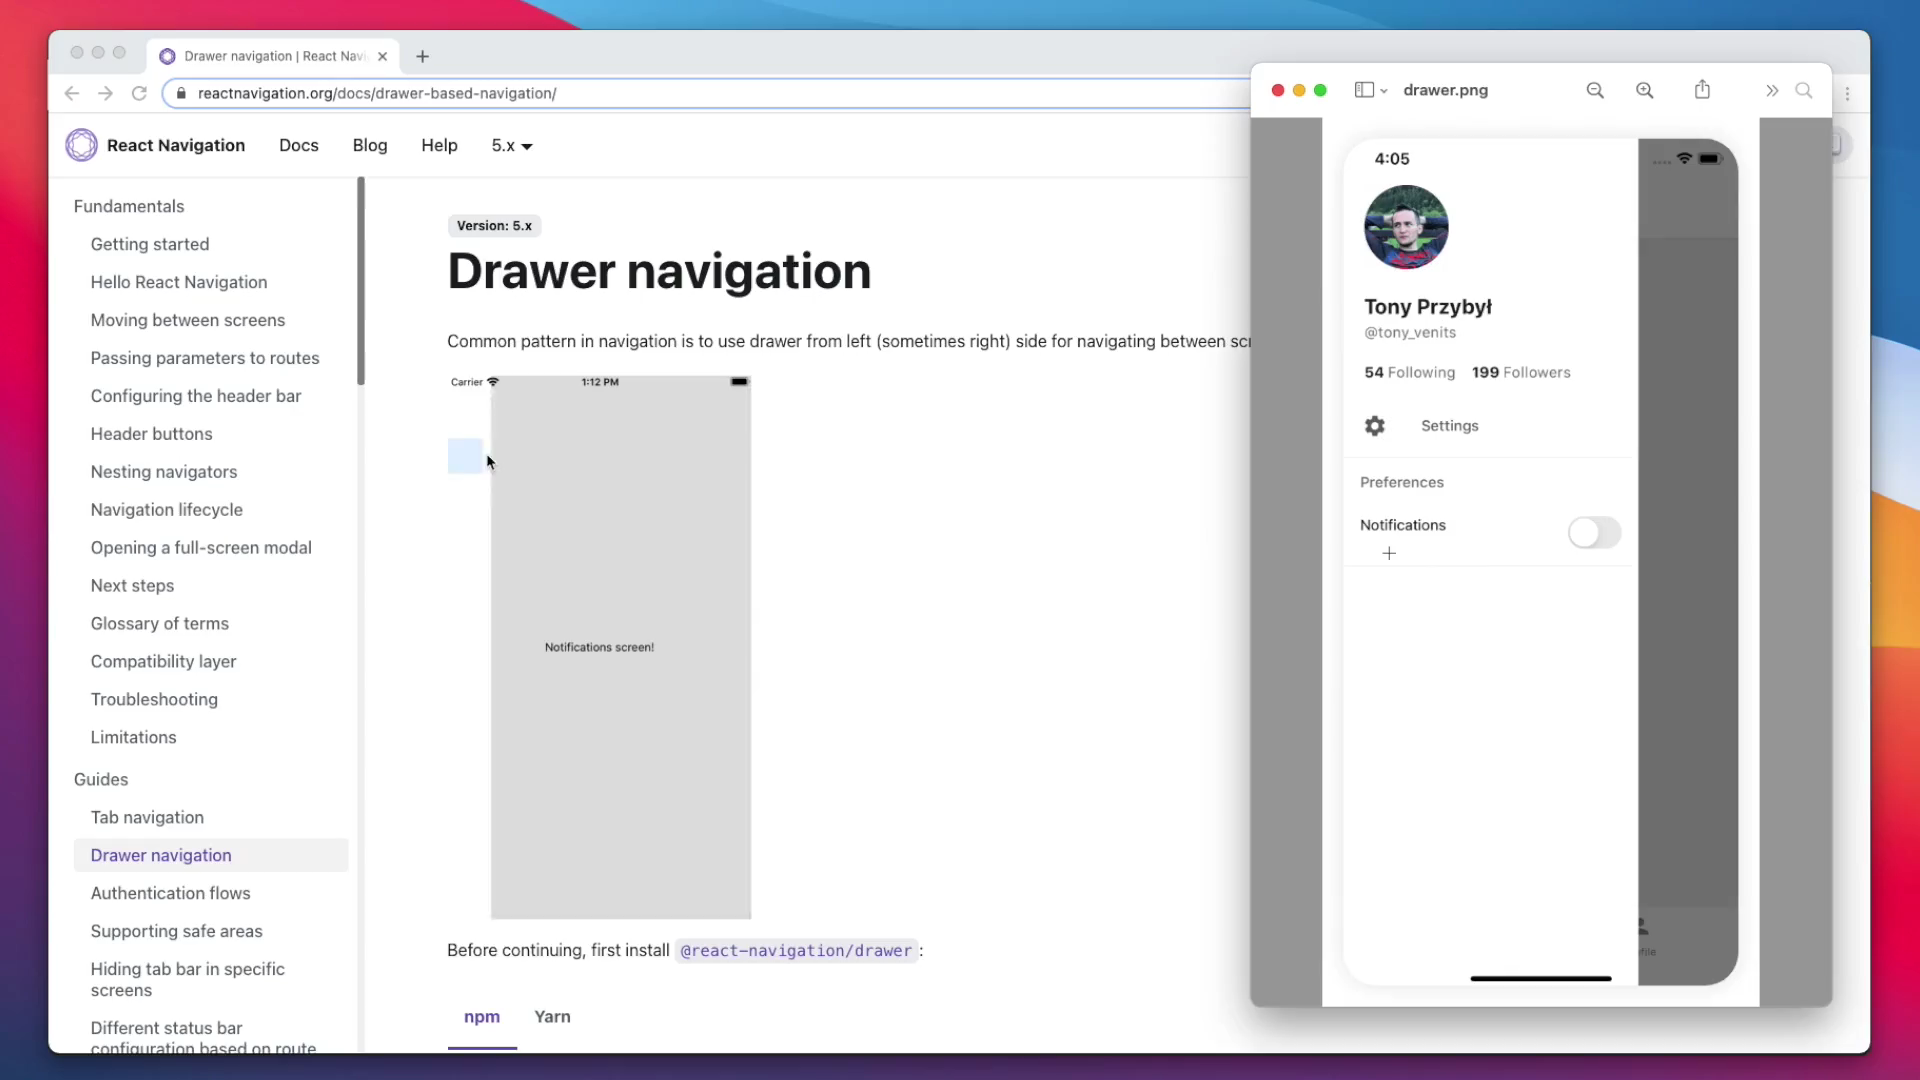The width and height of the screenshot is (1920, 1080).
Task: Click the browser back arrow
Action: click(71, 93)
